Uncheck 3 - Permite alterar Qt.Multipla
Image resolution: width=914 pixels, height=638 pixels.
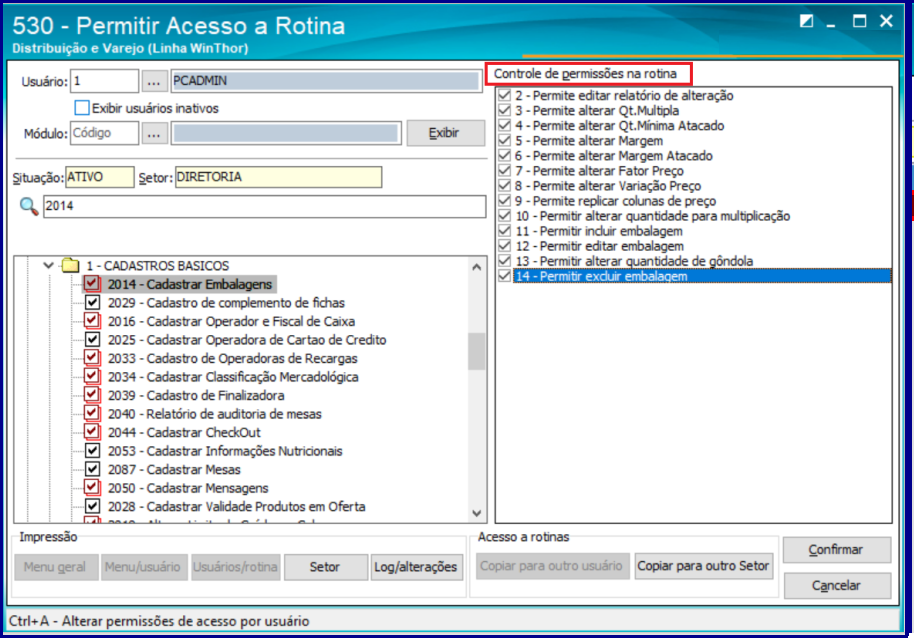click(x=505, y=111)
